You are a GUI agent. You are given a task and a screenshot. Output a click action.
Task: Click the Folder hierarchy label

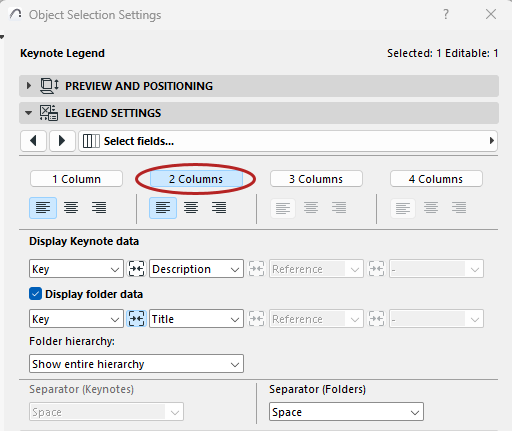(72, 341)
